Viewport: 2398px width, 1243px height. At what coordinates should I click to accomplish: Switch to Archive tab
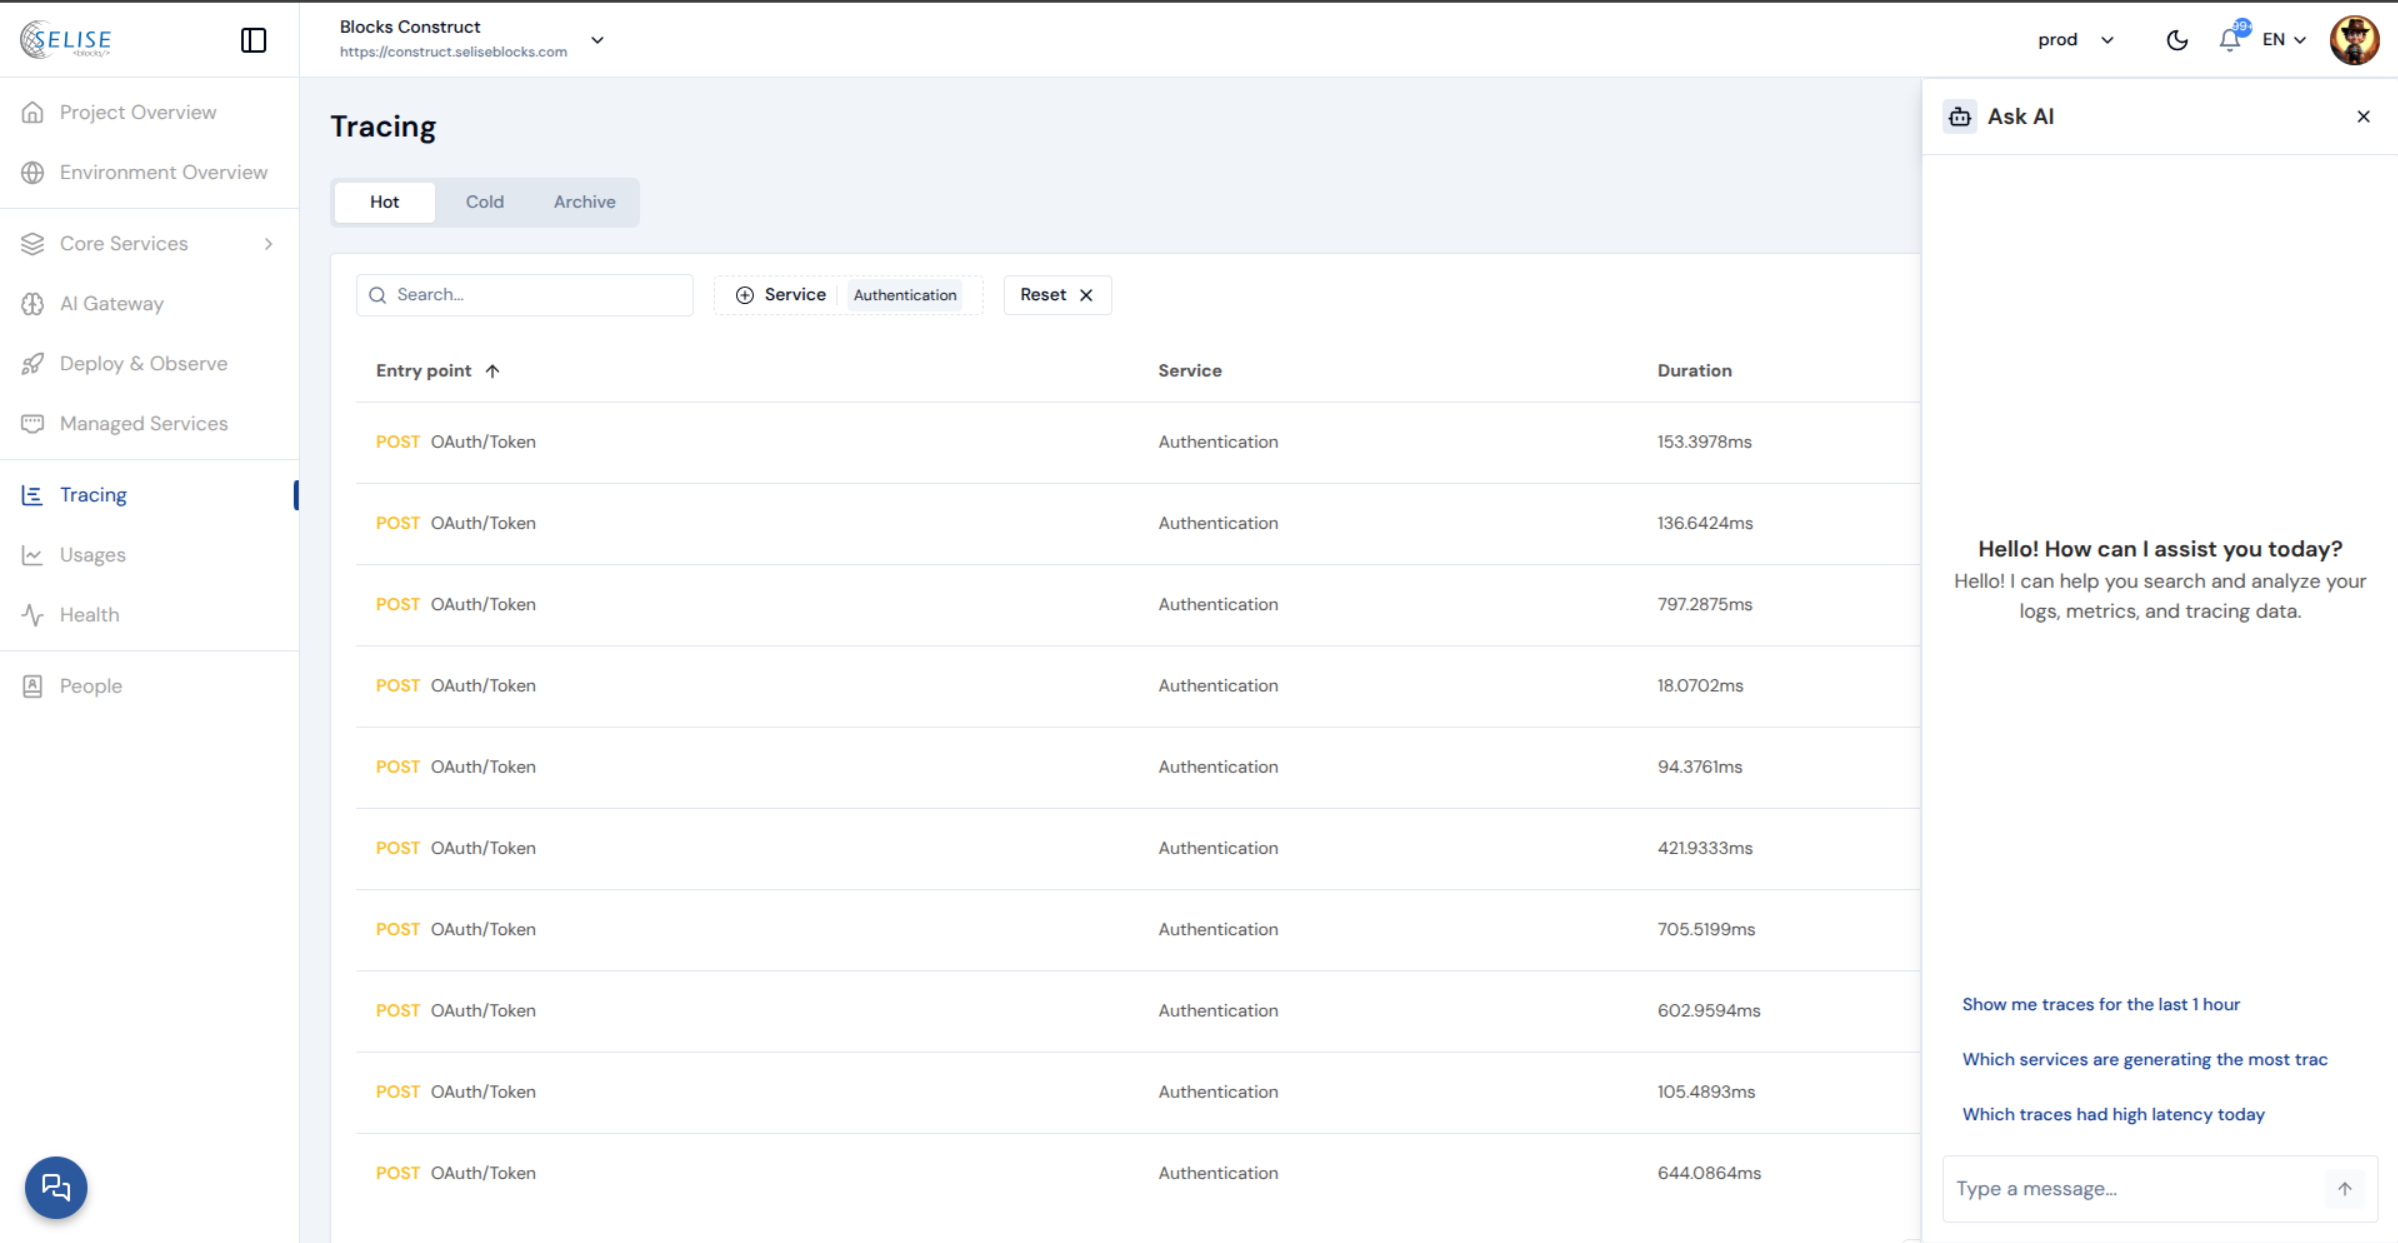[584, 202]
